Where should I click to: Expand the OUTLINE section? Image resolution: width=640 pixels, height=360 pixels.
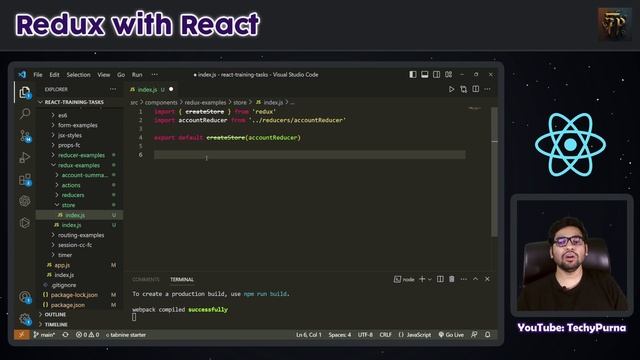pos(55,315)
